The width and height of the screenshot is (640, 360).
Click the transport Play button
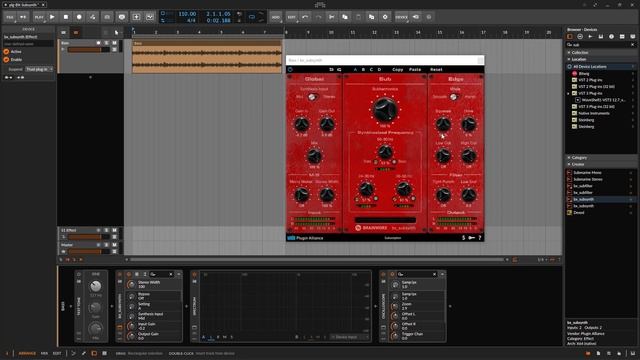pyautogui.click(x=52, y=17)
